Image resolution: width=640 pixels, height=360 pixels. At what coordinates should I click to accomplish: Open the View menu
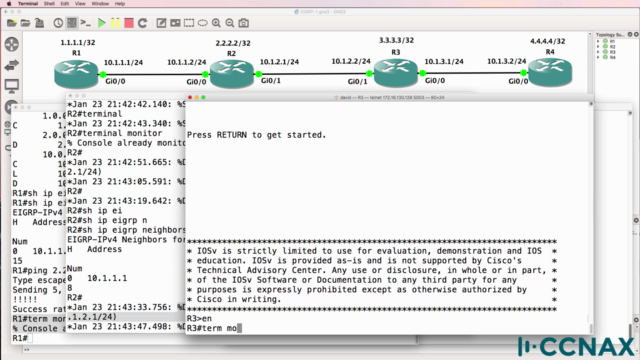tap(80, 4)
